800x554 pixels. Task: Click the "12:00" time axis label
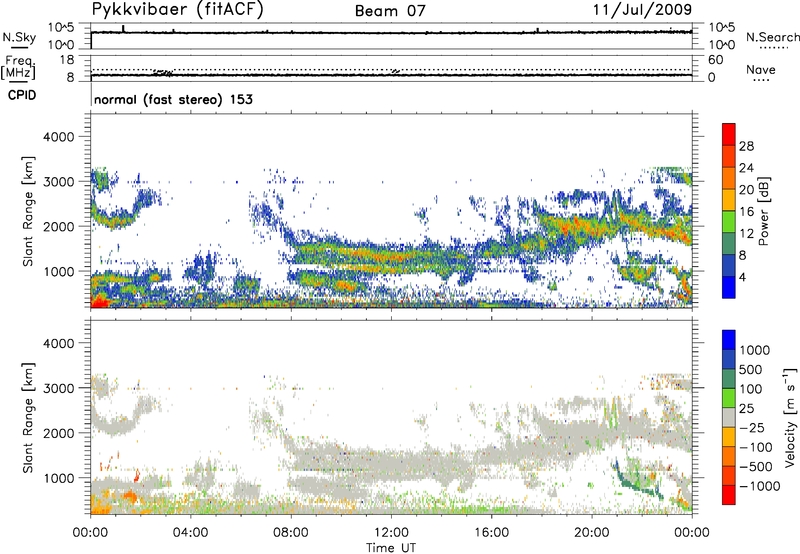coord(391,533)
